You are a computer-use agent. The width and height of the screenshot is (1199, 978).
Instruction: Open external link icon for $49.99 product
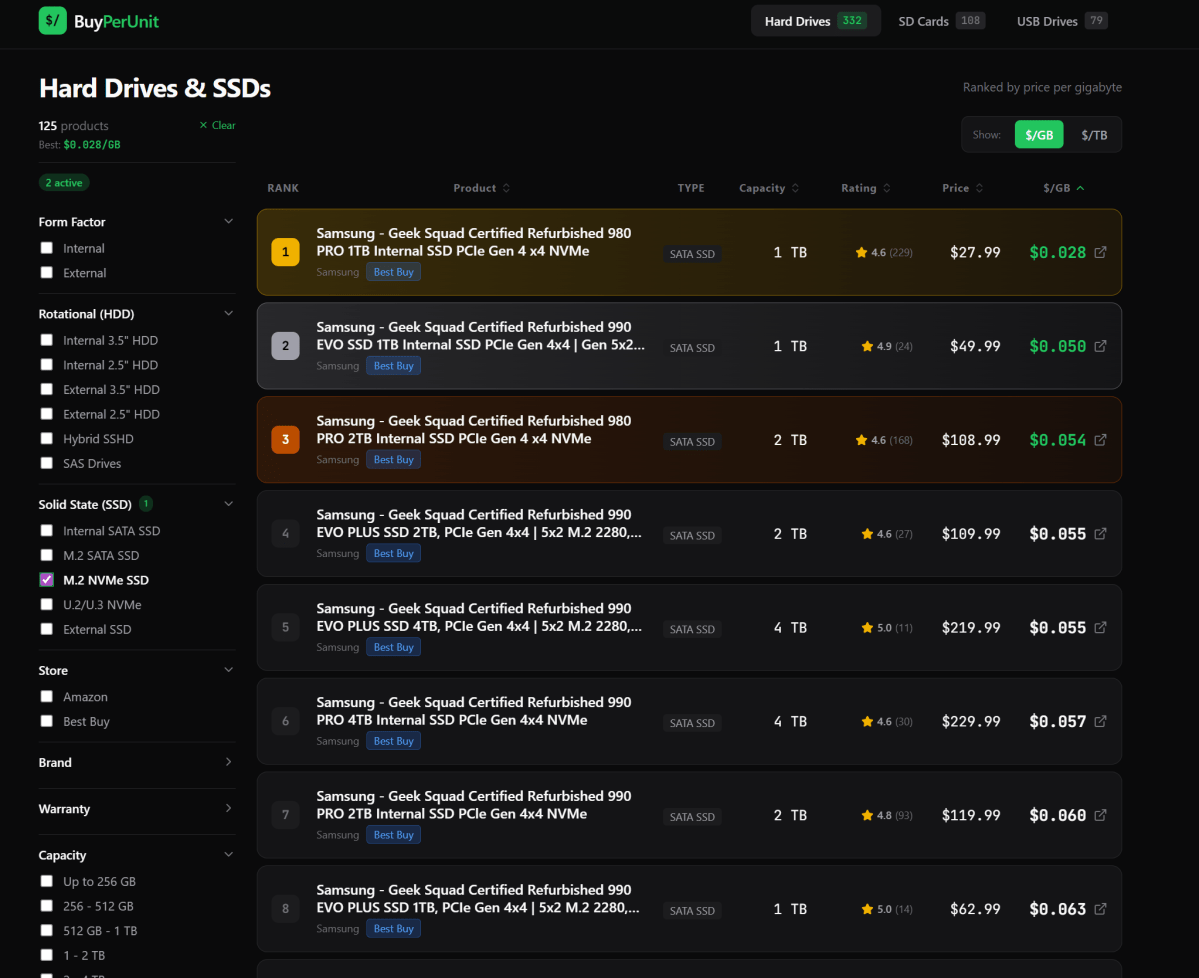click(x=1100, y=347)
